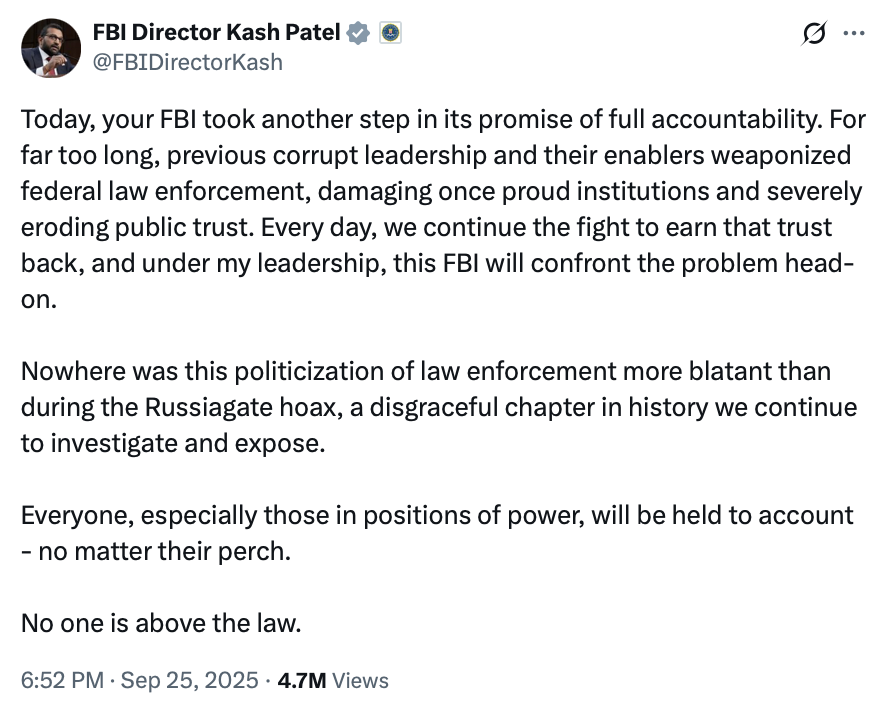Screen dimensions: 890x708
Task: Open the Grok explain-post icon
Action: pos(815,34)
